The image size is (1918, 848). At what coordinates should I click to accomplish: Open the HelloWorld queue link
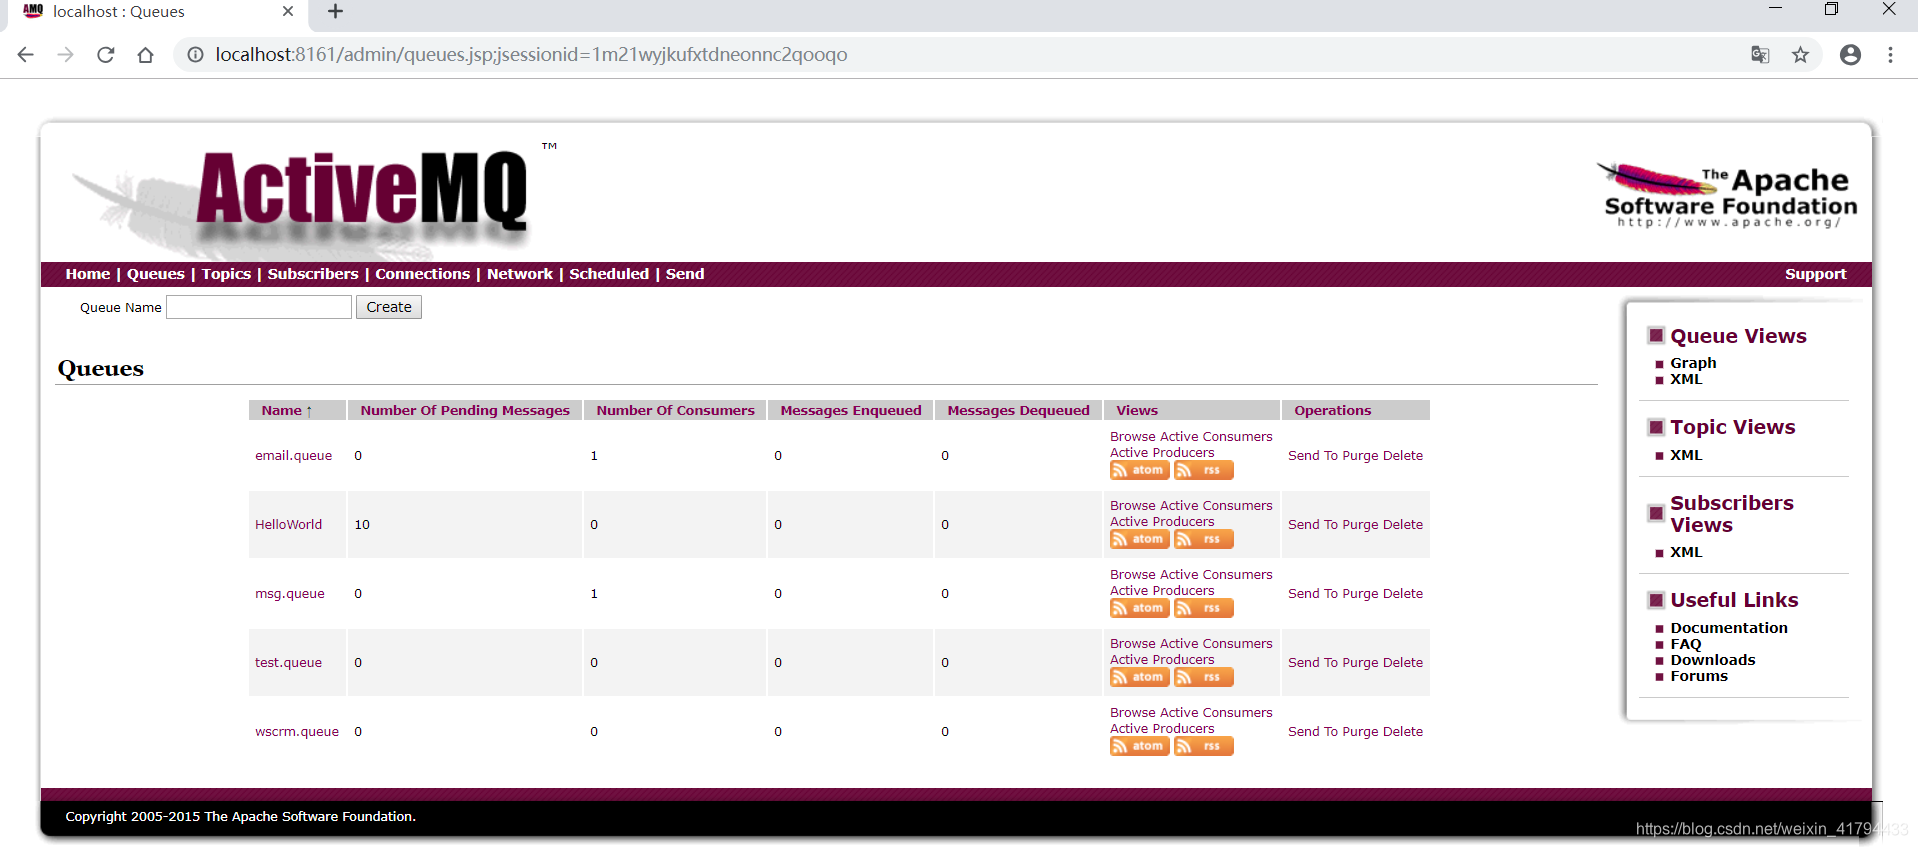tap(288, 525)
